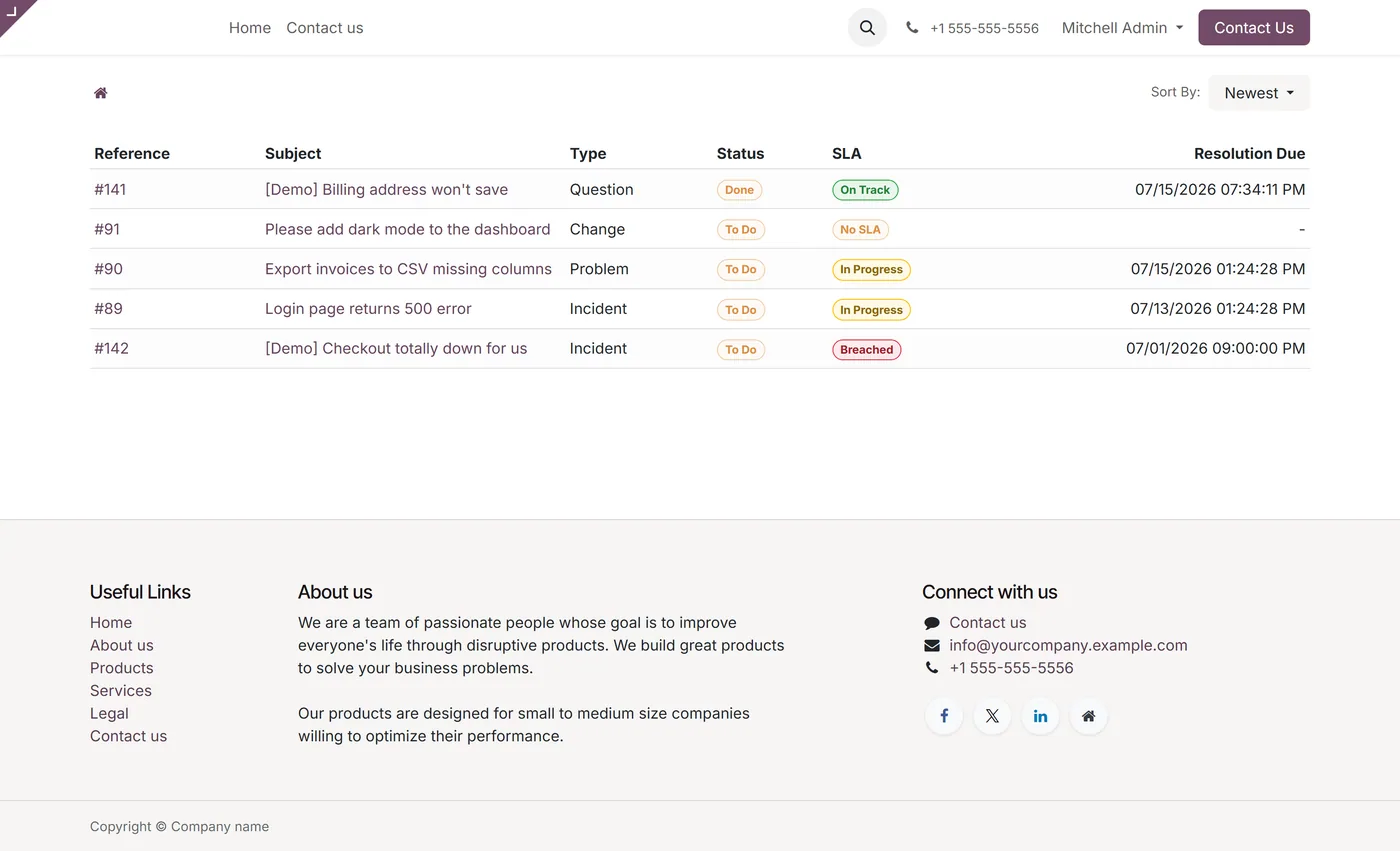The height and width of the screenshot is (851, 1400).
Task: Open 'Login page returns 500 error' ticket
Action: [x=368, y=309]
